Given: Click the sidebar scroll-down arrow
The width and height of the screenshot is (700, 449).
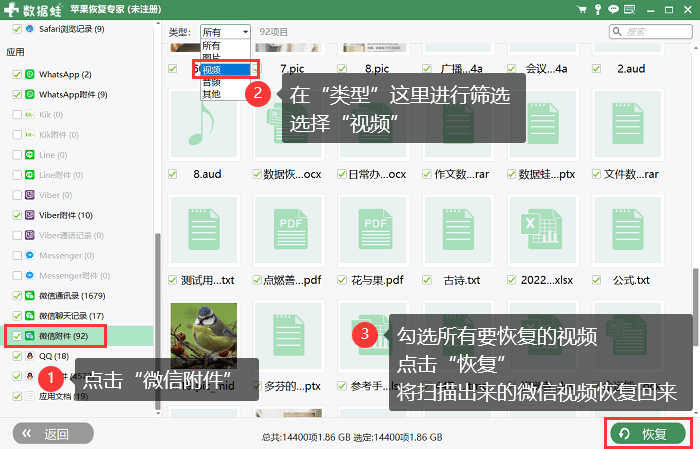Looking at the screenshot, I should (x=157, y=413).
